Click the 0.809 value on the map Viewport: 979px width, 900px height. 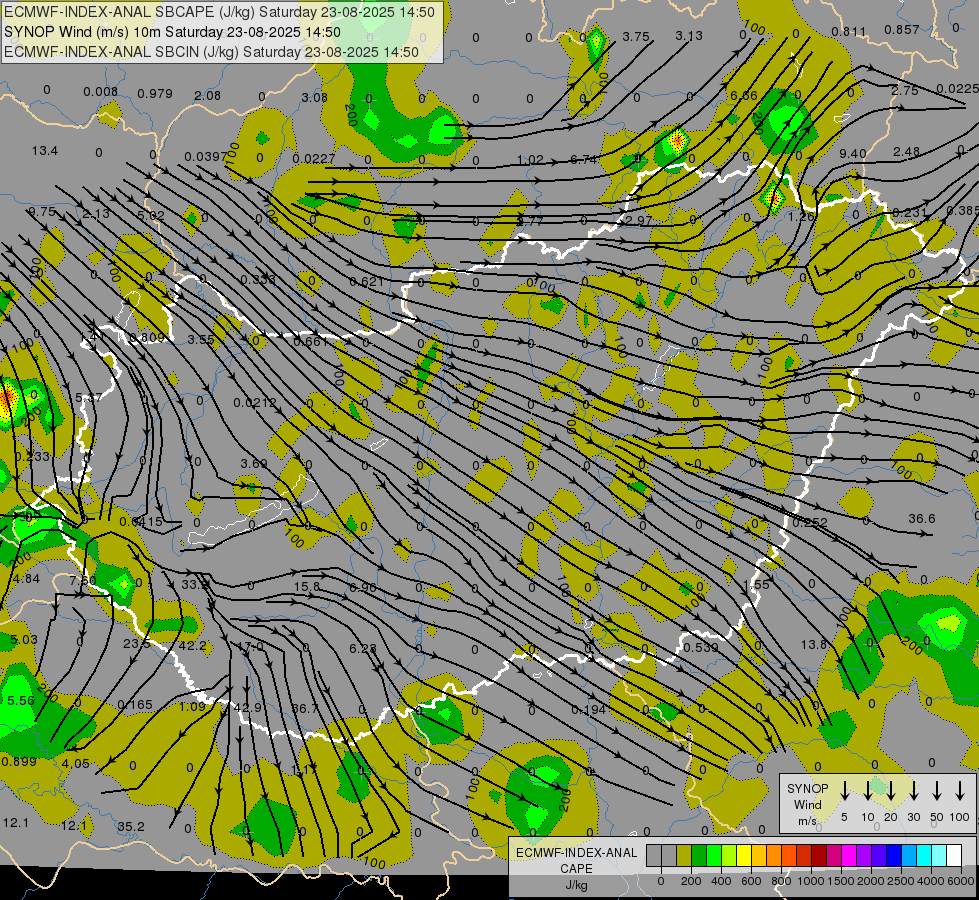coord(146,338)
